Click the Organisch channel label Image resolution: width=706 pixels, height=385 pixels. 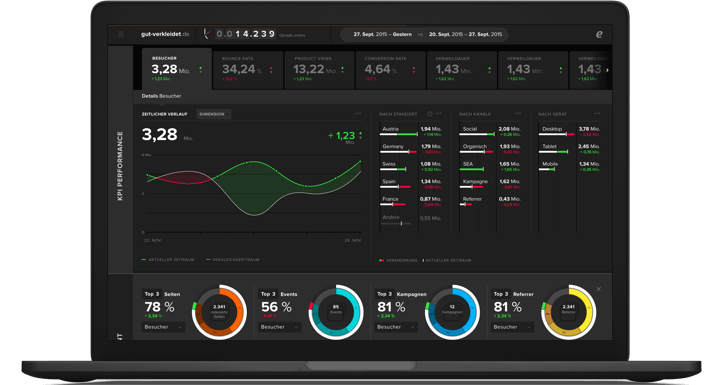pyautogui.click(x=475, y=146)
